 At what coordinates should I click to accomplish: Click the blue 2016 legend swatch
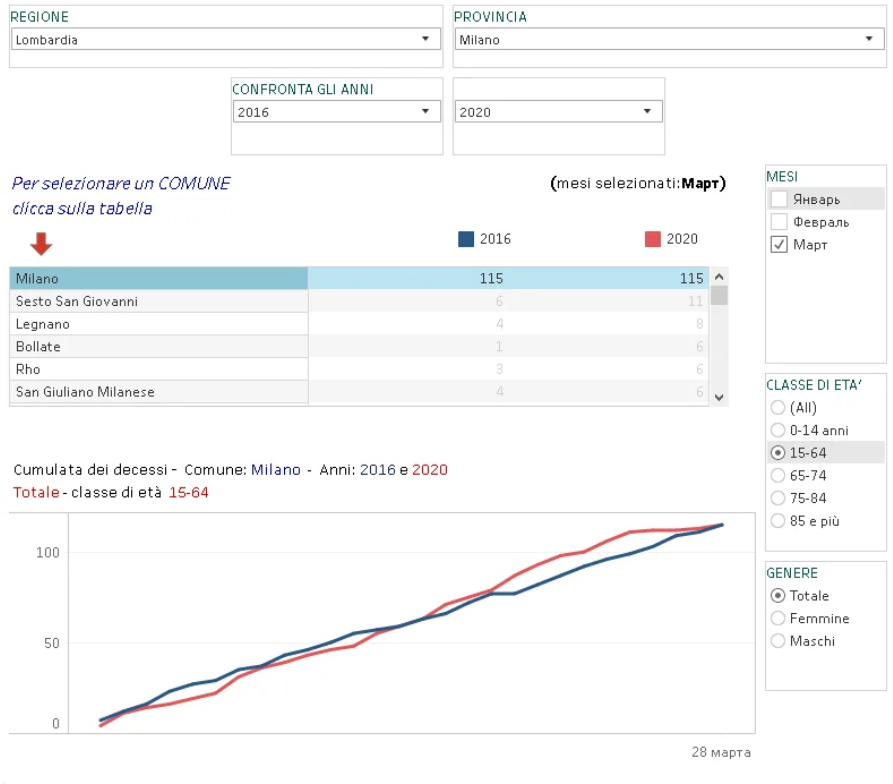pos(465,239)
